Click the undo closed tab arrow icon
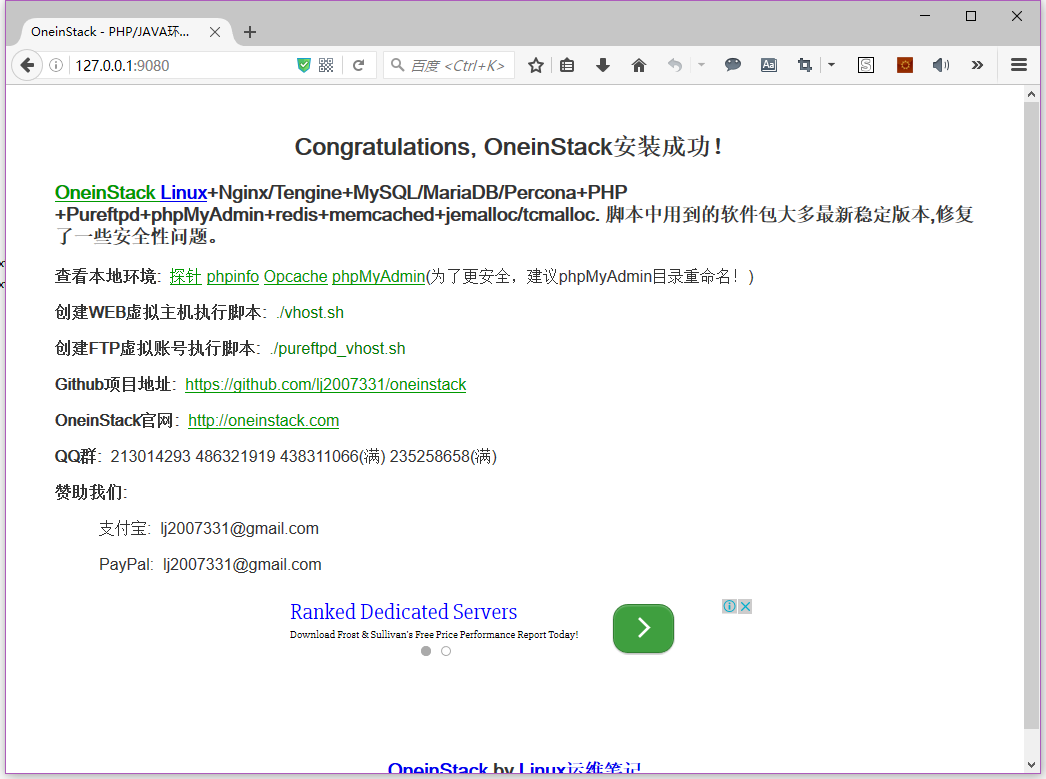 675,65
